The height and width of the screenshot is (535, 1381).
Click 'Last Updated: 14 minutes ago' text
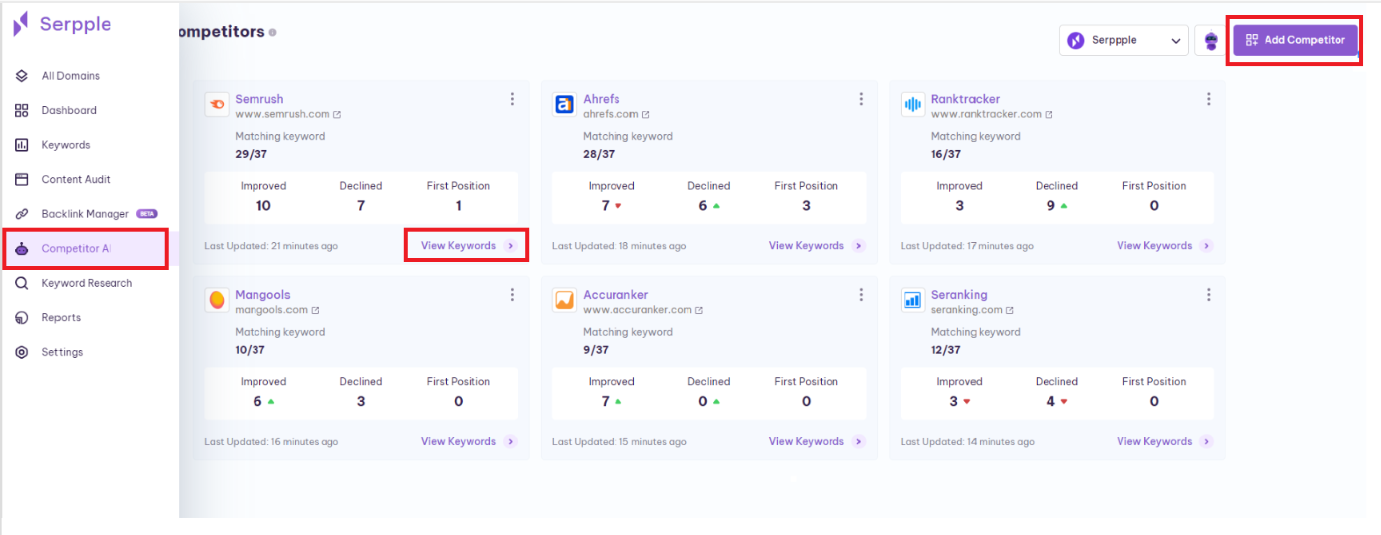coord(968,442)
